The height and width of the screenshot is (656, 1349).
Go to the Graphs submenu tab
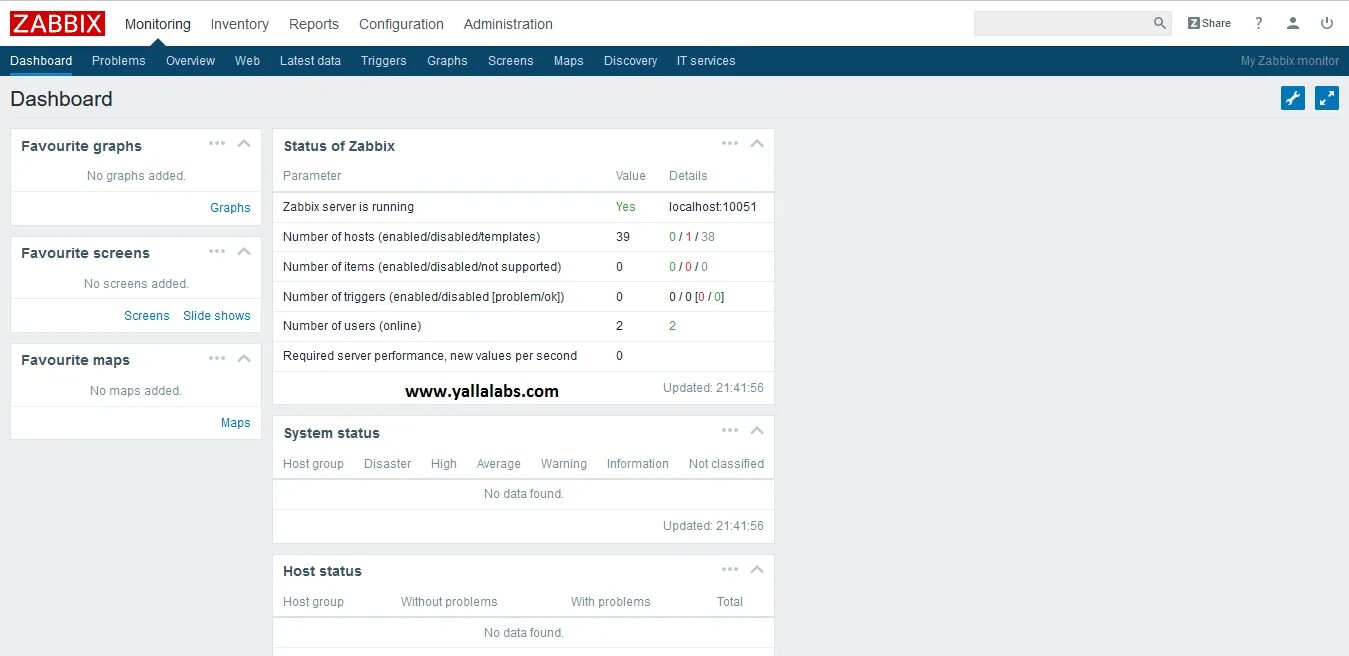coord(447,61)
